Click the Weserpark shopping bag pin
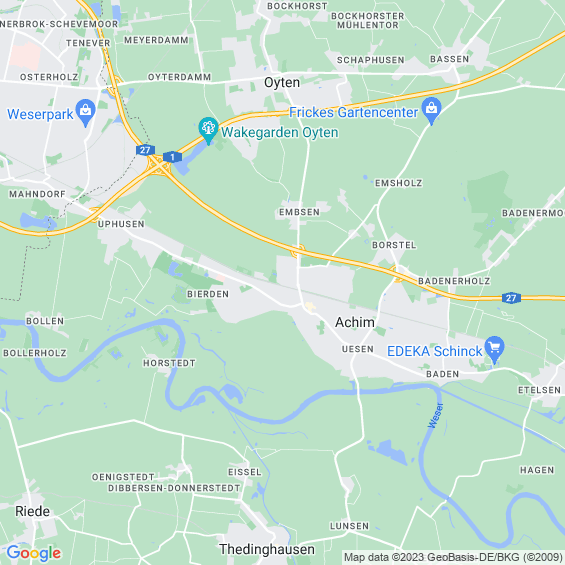Viewport: 565px width, 565px height. 85,112
